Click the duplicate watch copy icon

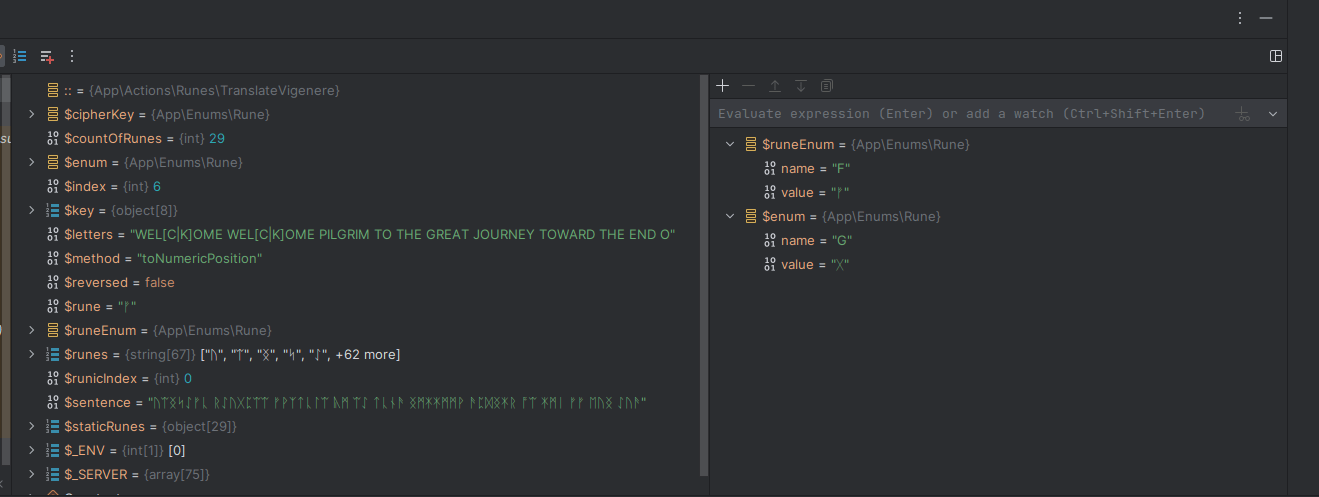pyautogui.click(x=826, y=86)
